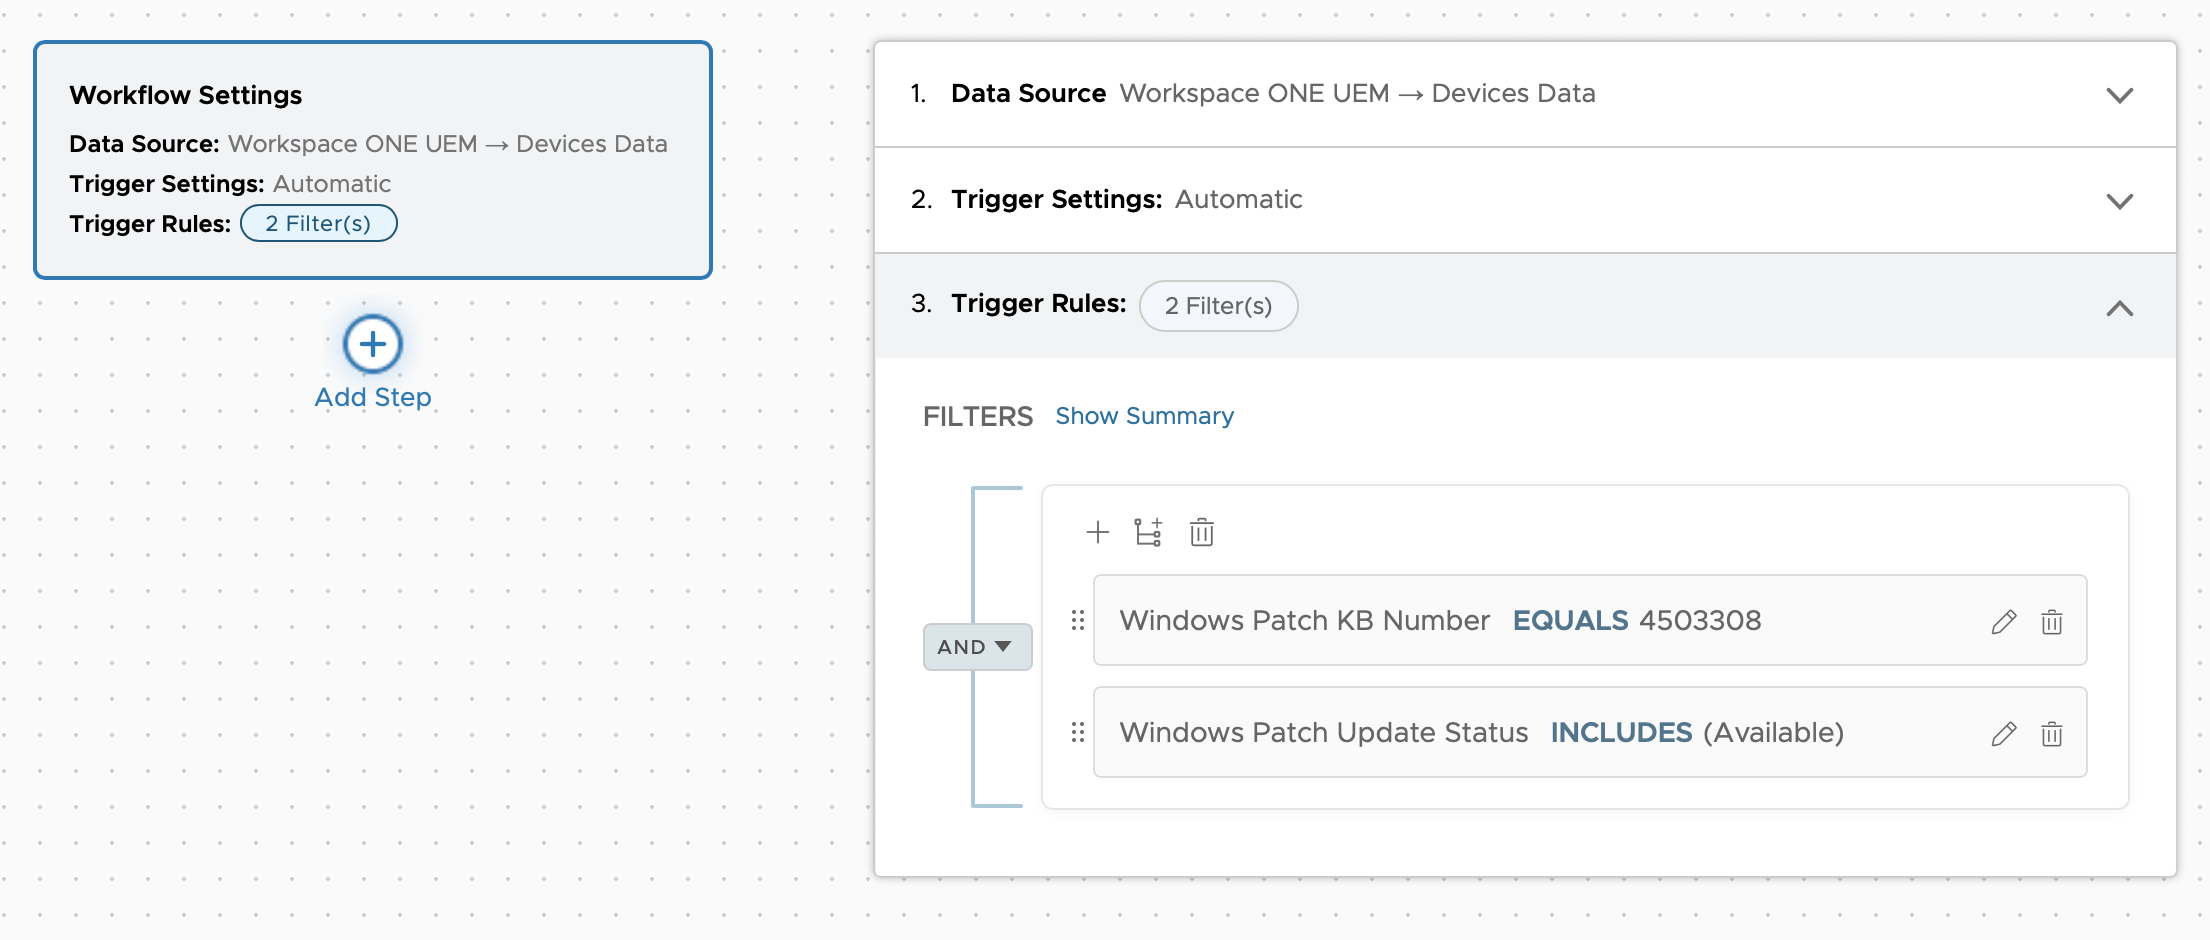Open the AND operator dropdown
The width and height of the screenshot is (2210, 940).
[x=976, y=647]
